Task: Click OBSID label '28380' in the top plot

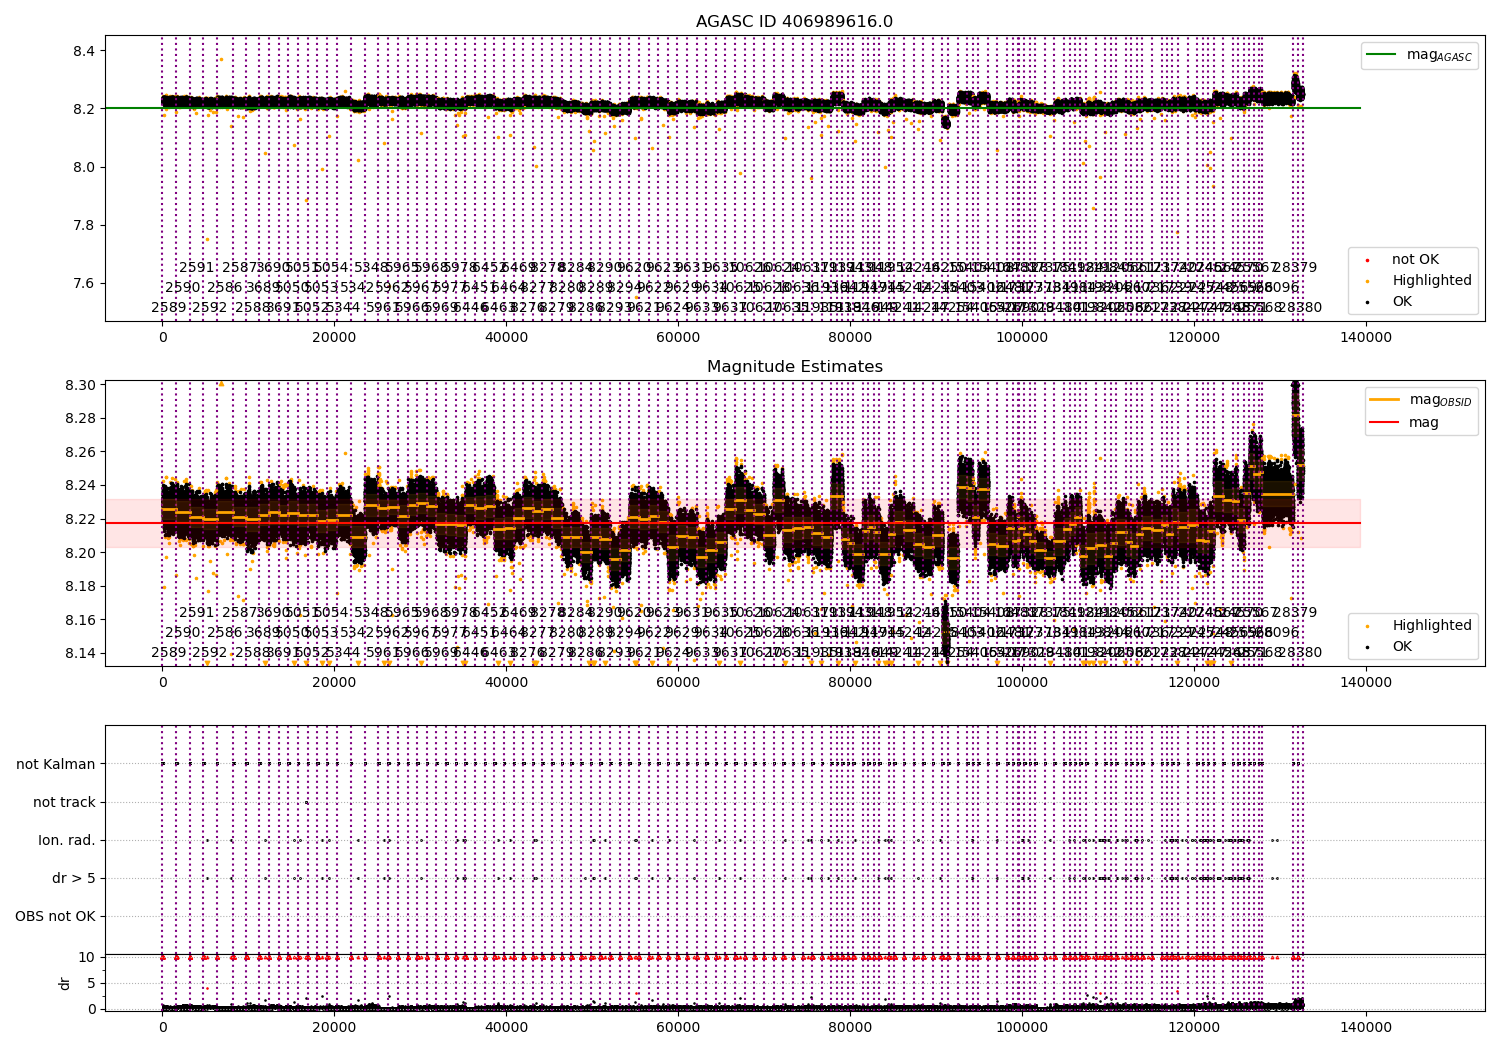Action: [x=1299, y=308]
